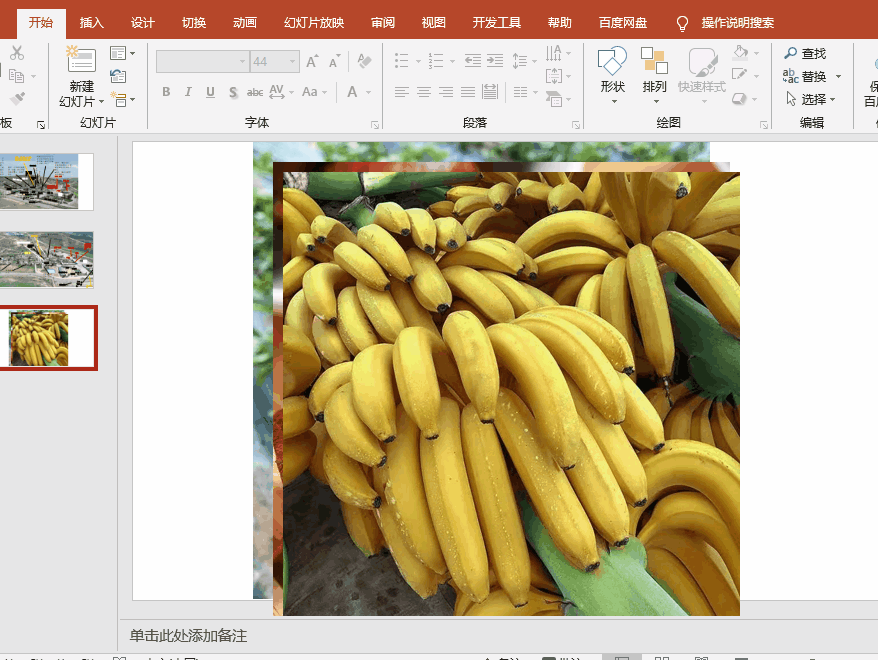Apply strikethrough to selected text
The width and height of the screenshot is (878, 660).
[253, 91]
